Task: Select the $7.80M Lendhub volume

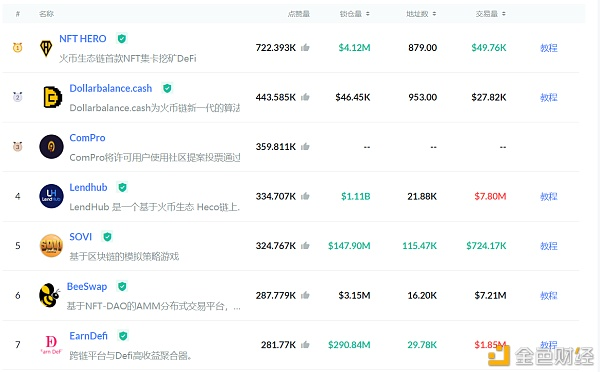Action: [490, 197]
